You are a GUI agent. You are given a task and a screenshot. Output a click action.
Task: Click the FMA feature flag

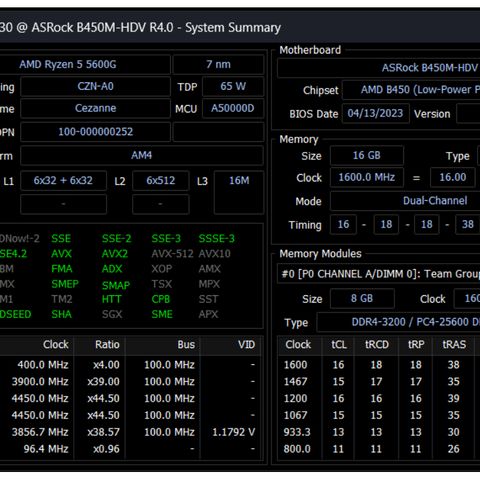62,269
